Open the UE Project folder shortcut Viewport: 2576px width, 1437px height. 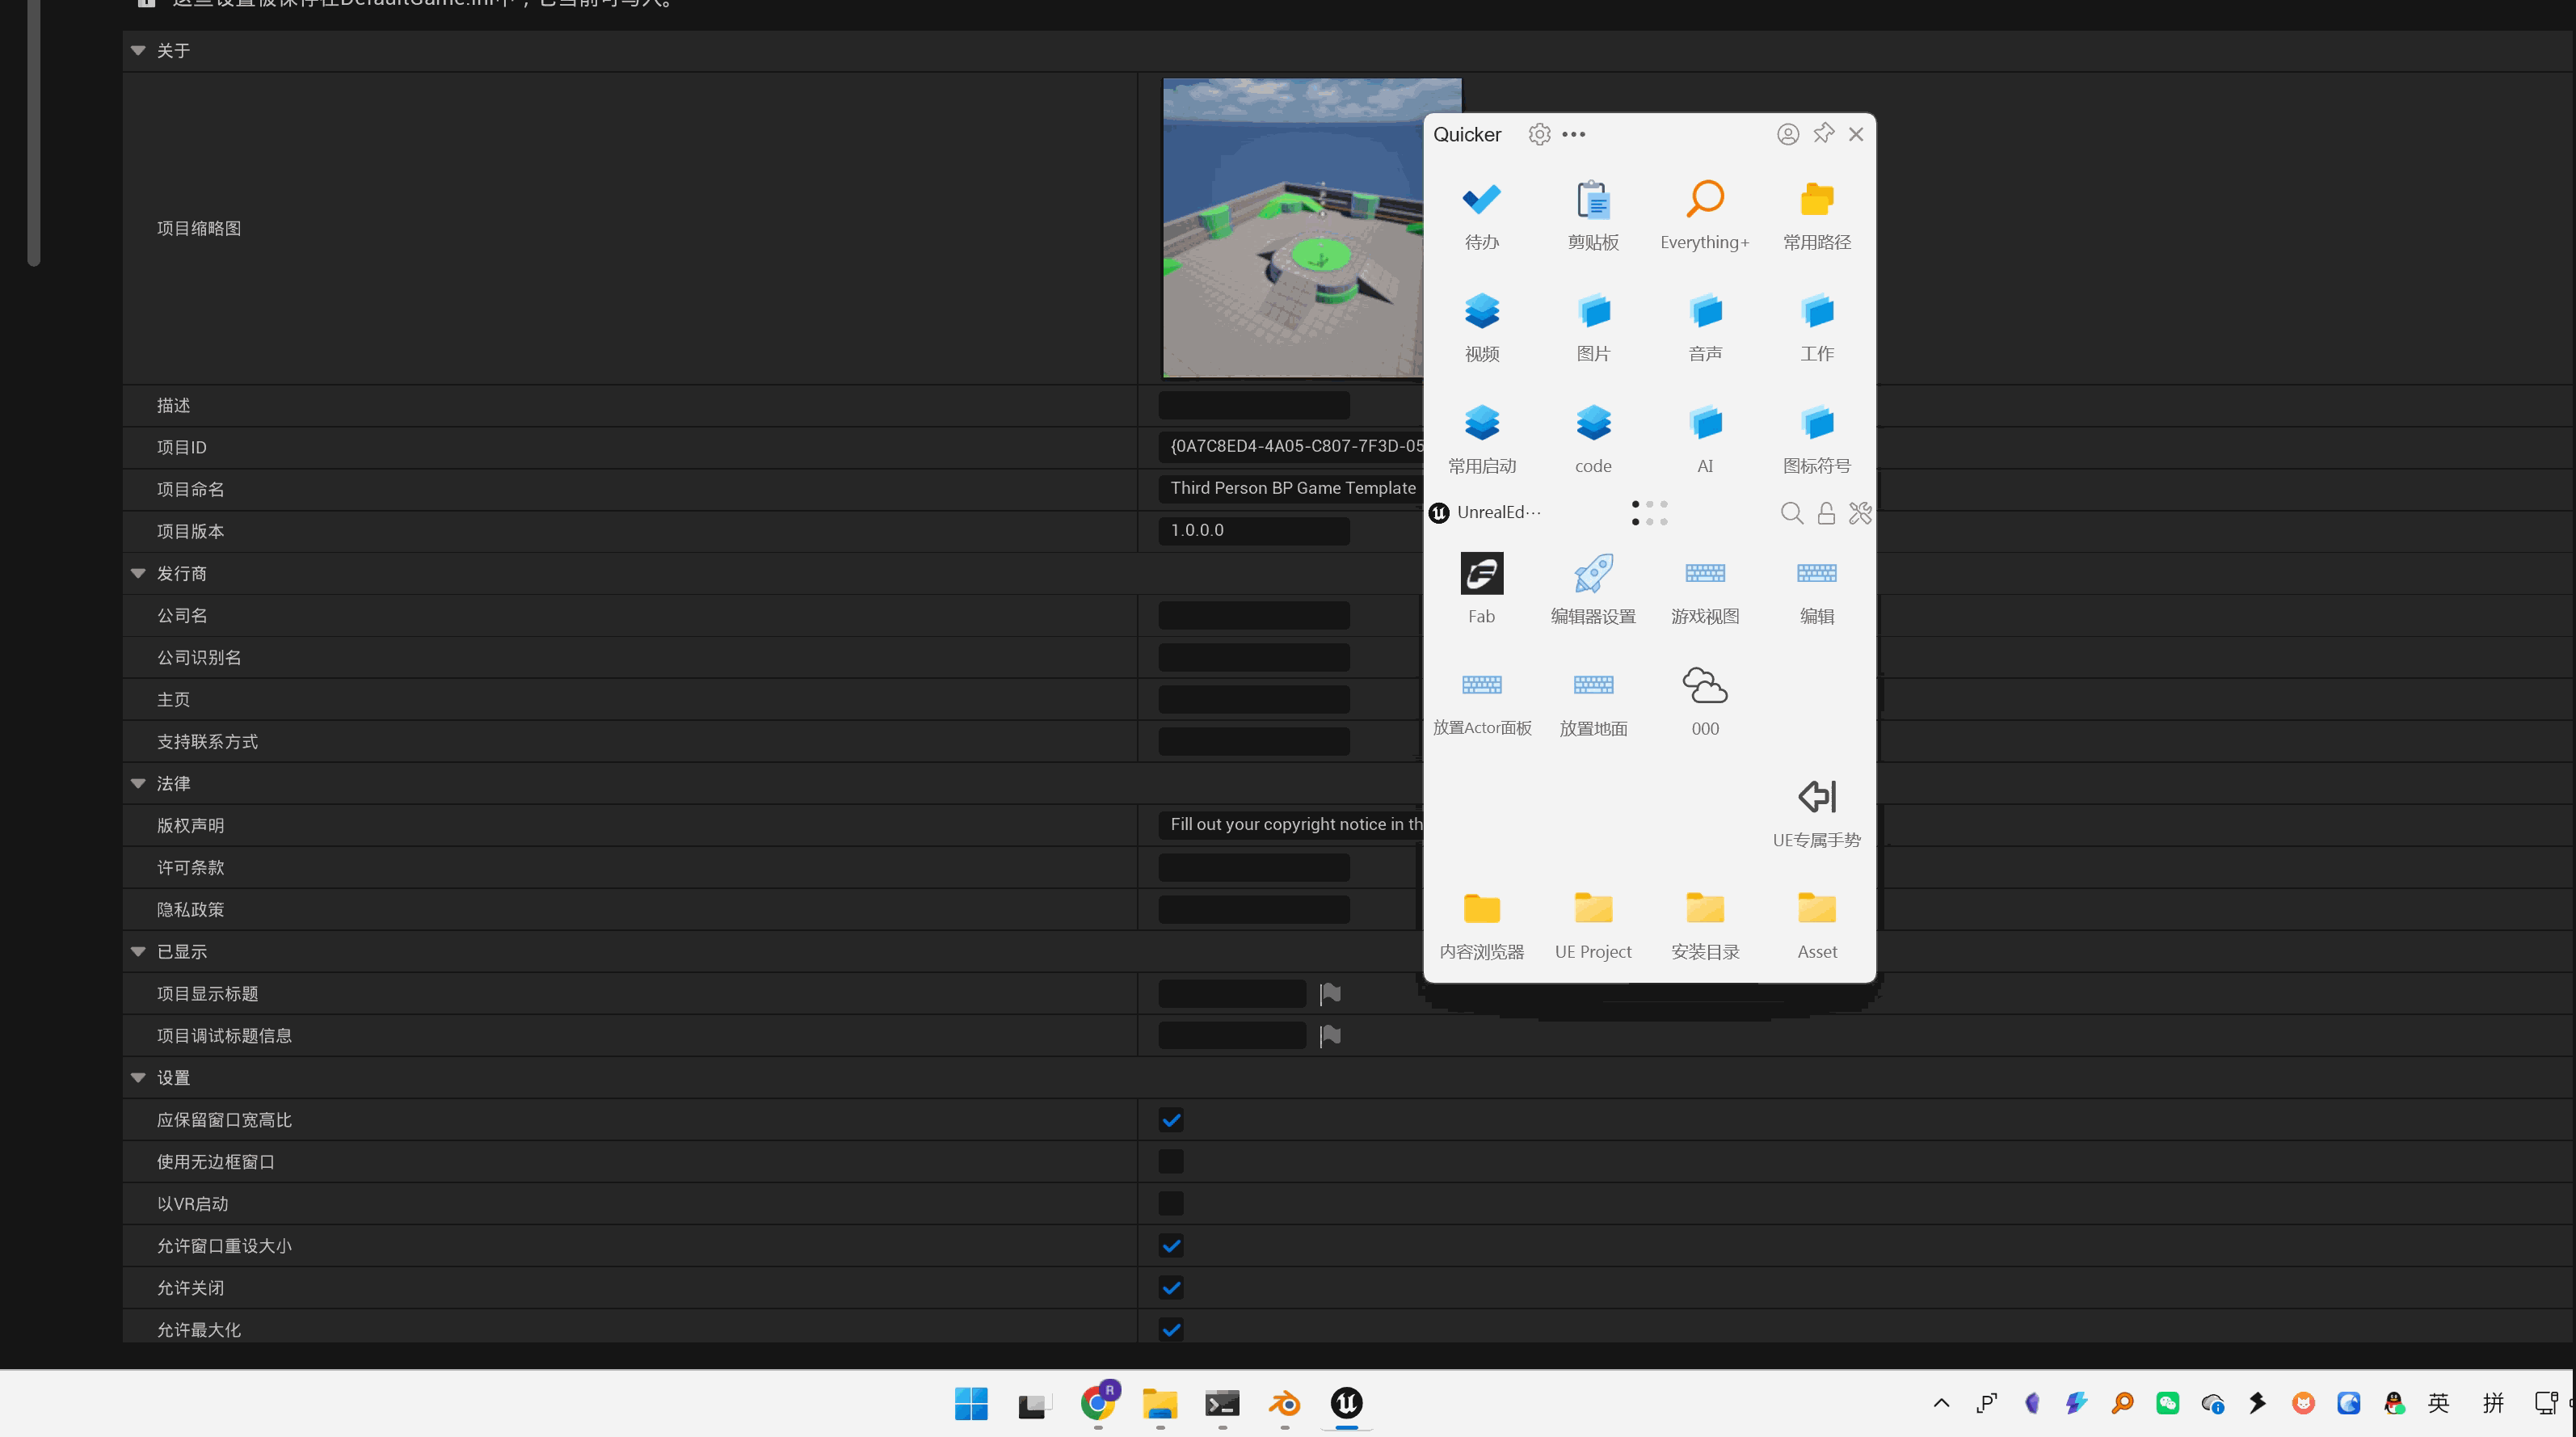(x=1593, y=908)
